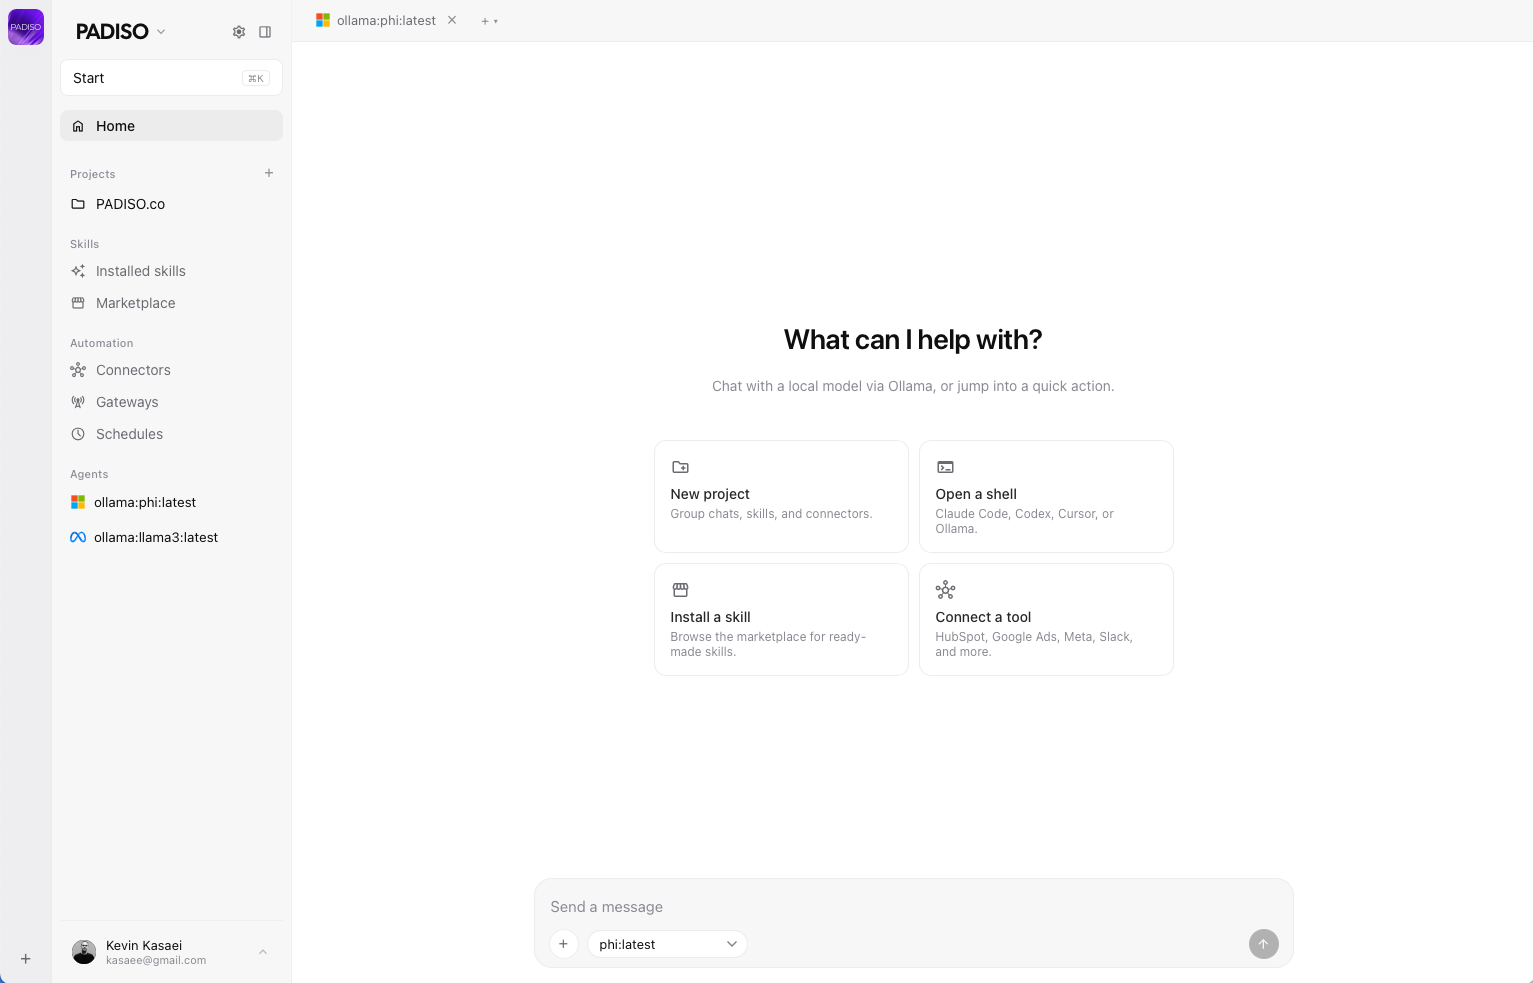This screenshot has width=1533, height=983.
Task: Click the send message arrow button
Action: (1263, 943)
